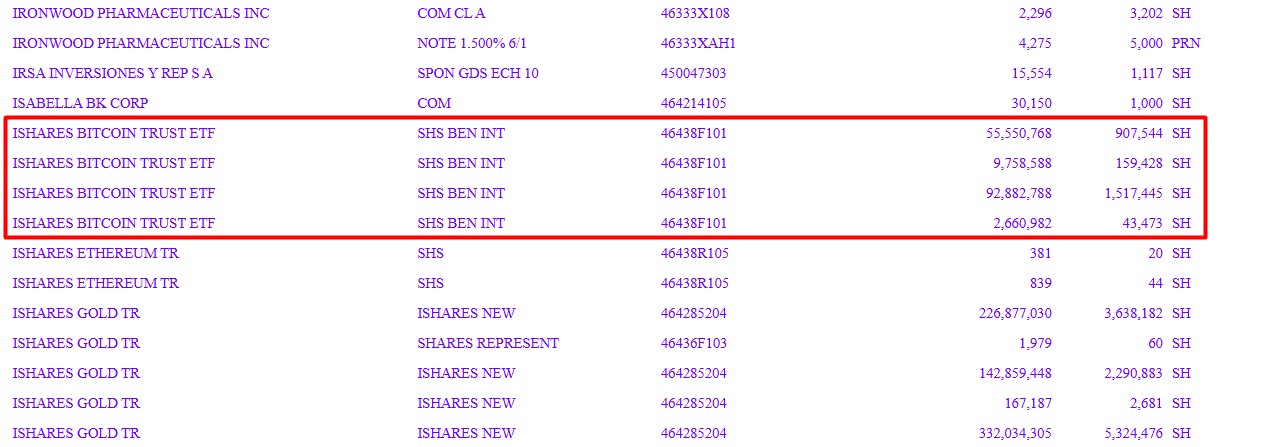Click PRN label in Ironwood note row
This screenshot has width=1283, height=447.
1186,44
